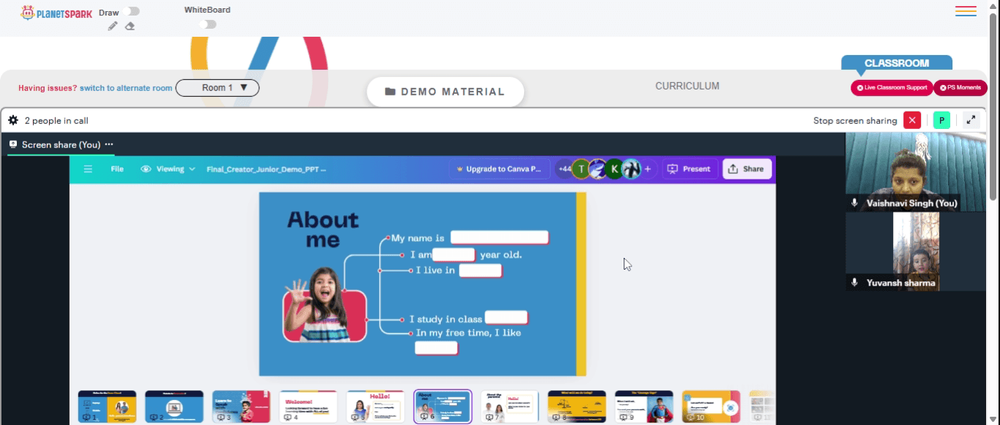The image size is (1000, 425).
Task: Toggle the Draw switch
Action: (133, 11)
